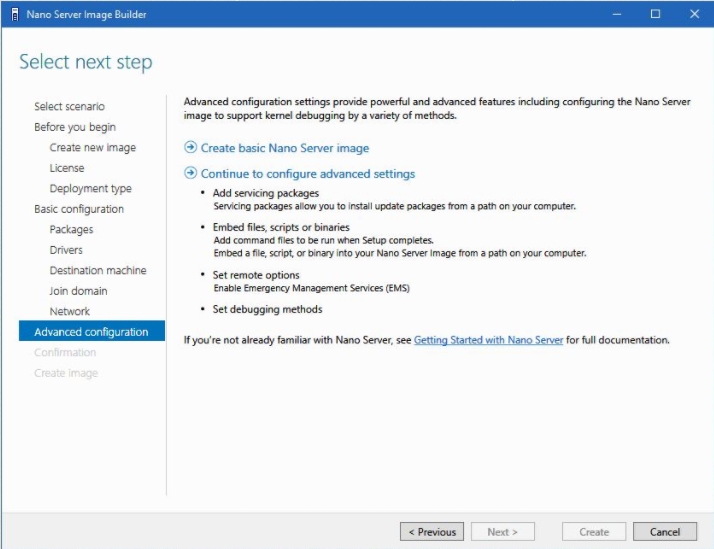Choose Continue to configure advanced settings
714x549 pixels.
click(x=307, y=174)
